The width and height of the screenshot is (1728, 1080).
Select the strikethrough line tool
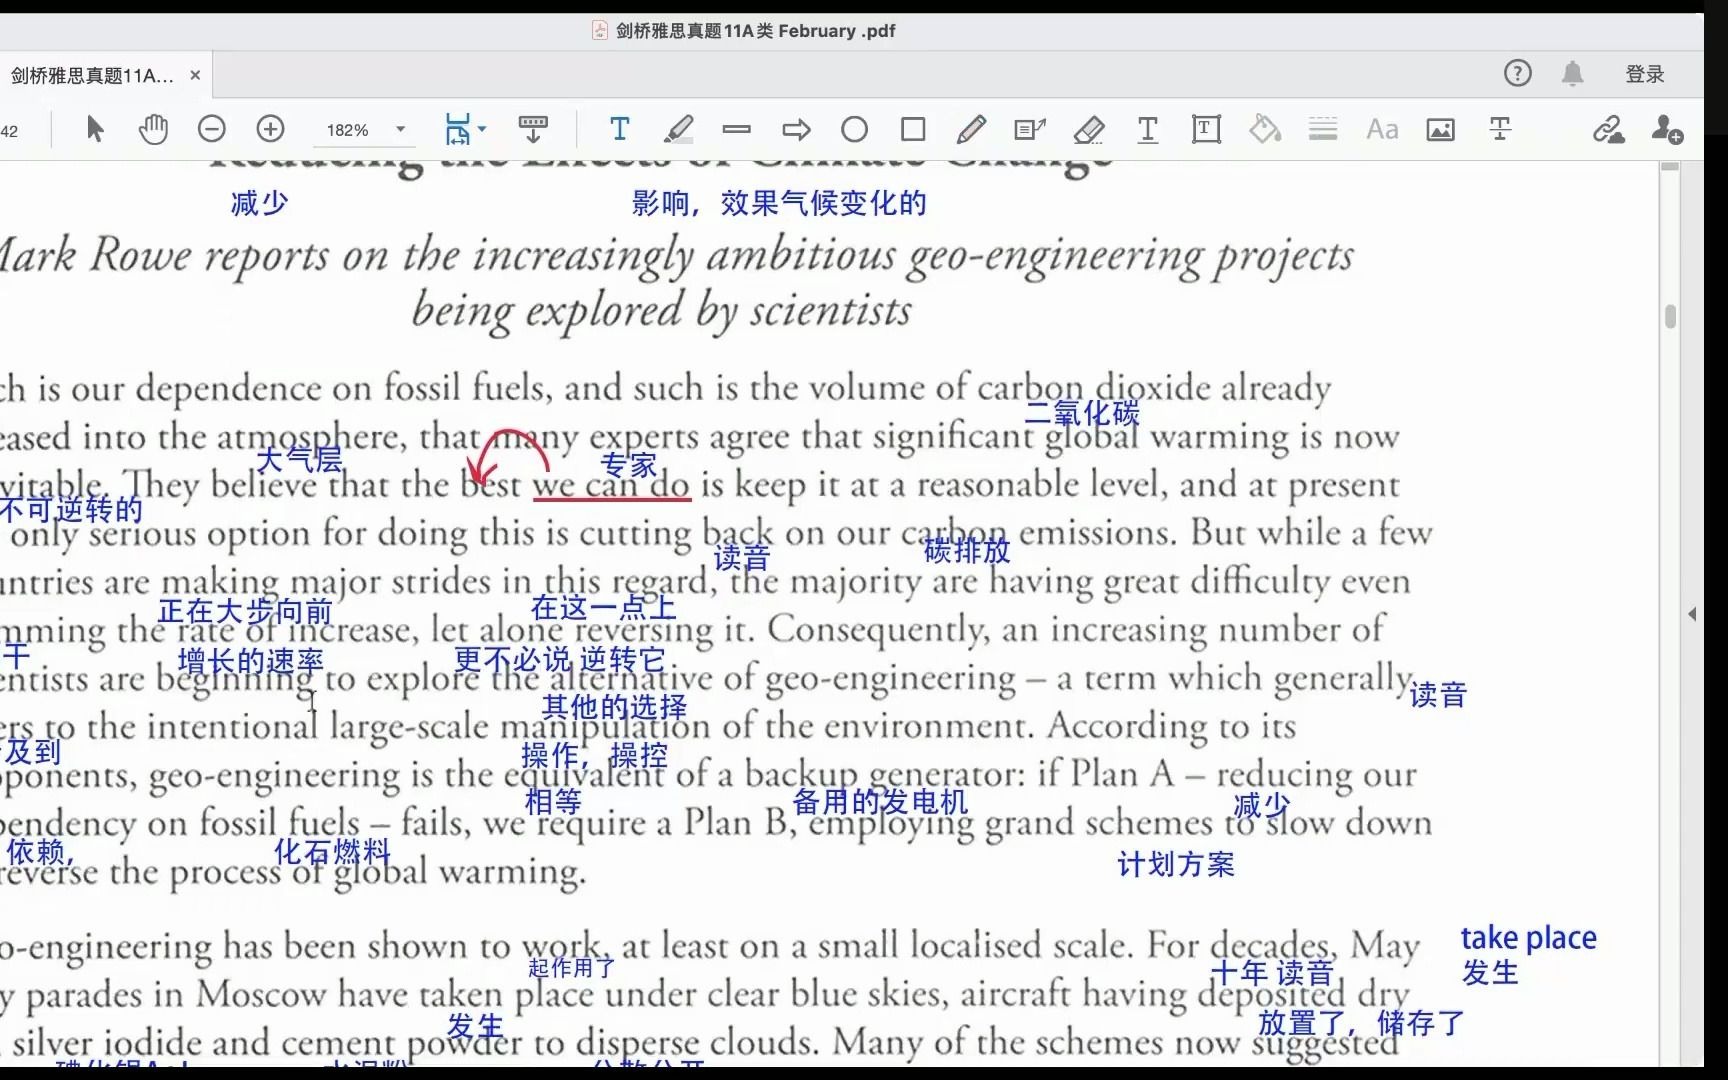[736, 129]
